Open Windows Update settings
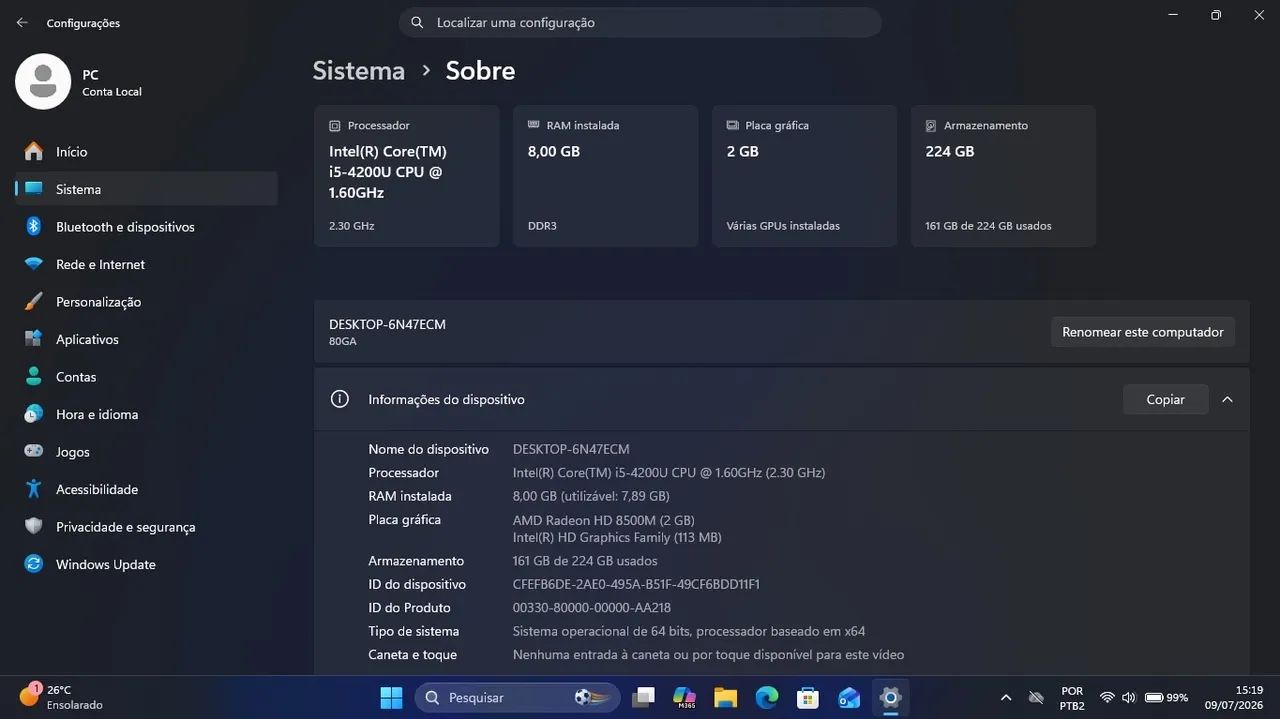Screen dimensions: 1280x719 click(x=146, y=564)
